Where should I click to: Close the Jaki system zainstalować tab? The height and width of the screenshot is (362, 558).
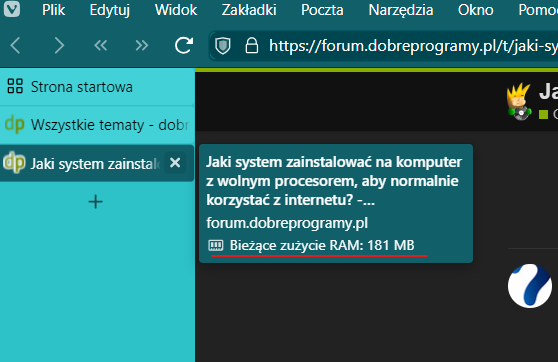tap(175, 163)
